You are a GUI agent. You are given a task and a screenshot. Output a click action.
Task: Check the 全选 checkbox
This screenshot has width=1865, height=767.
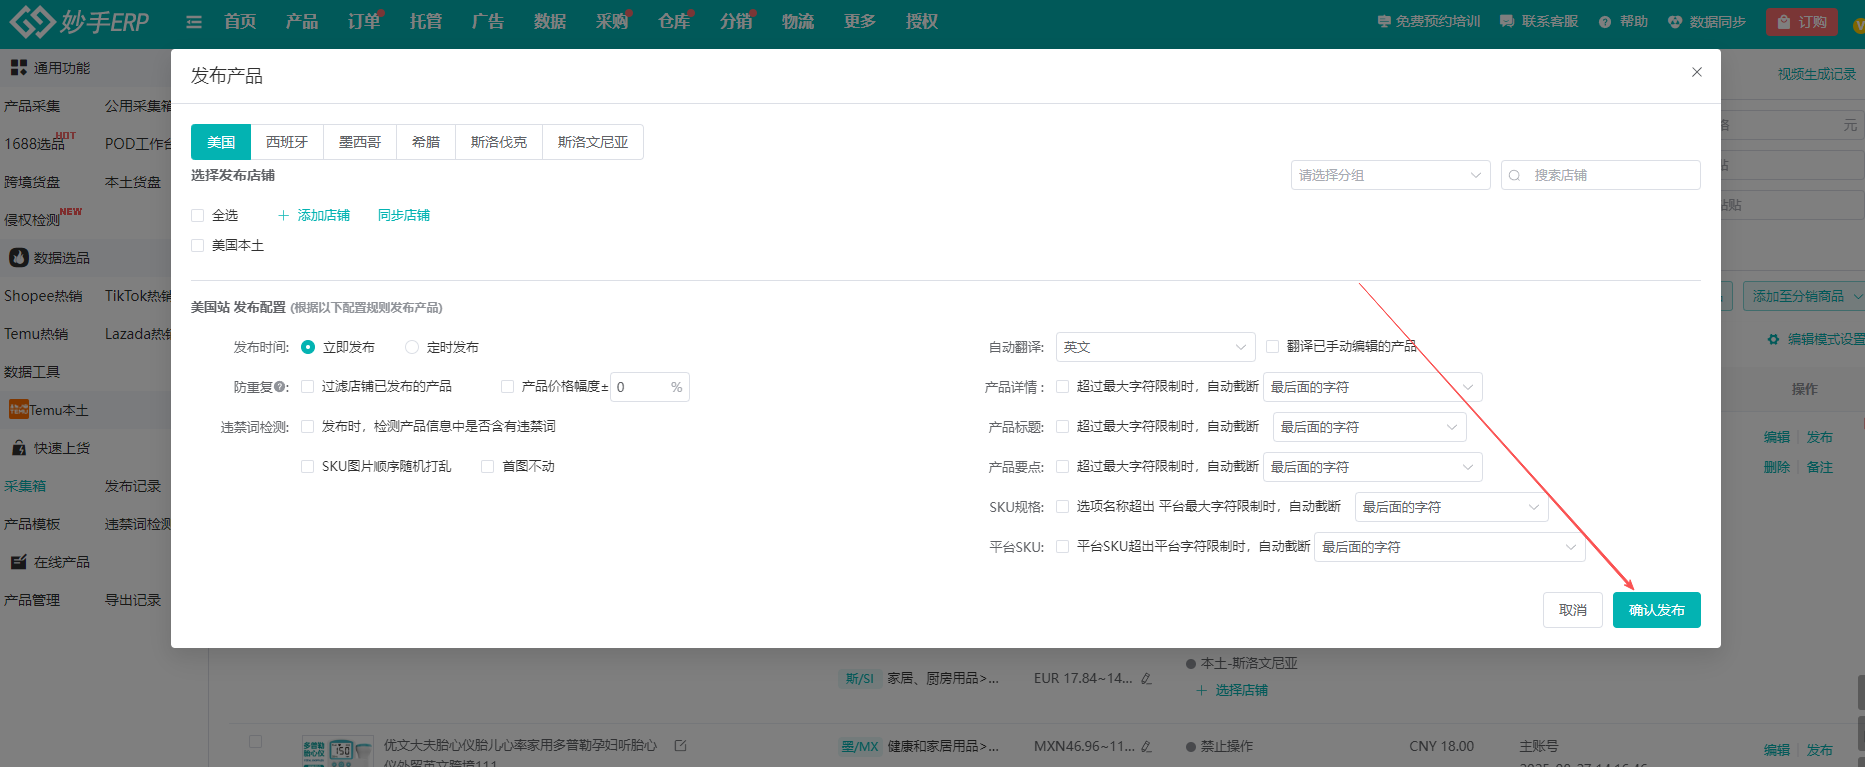197,215
